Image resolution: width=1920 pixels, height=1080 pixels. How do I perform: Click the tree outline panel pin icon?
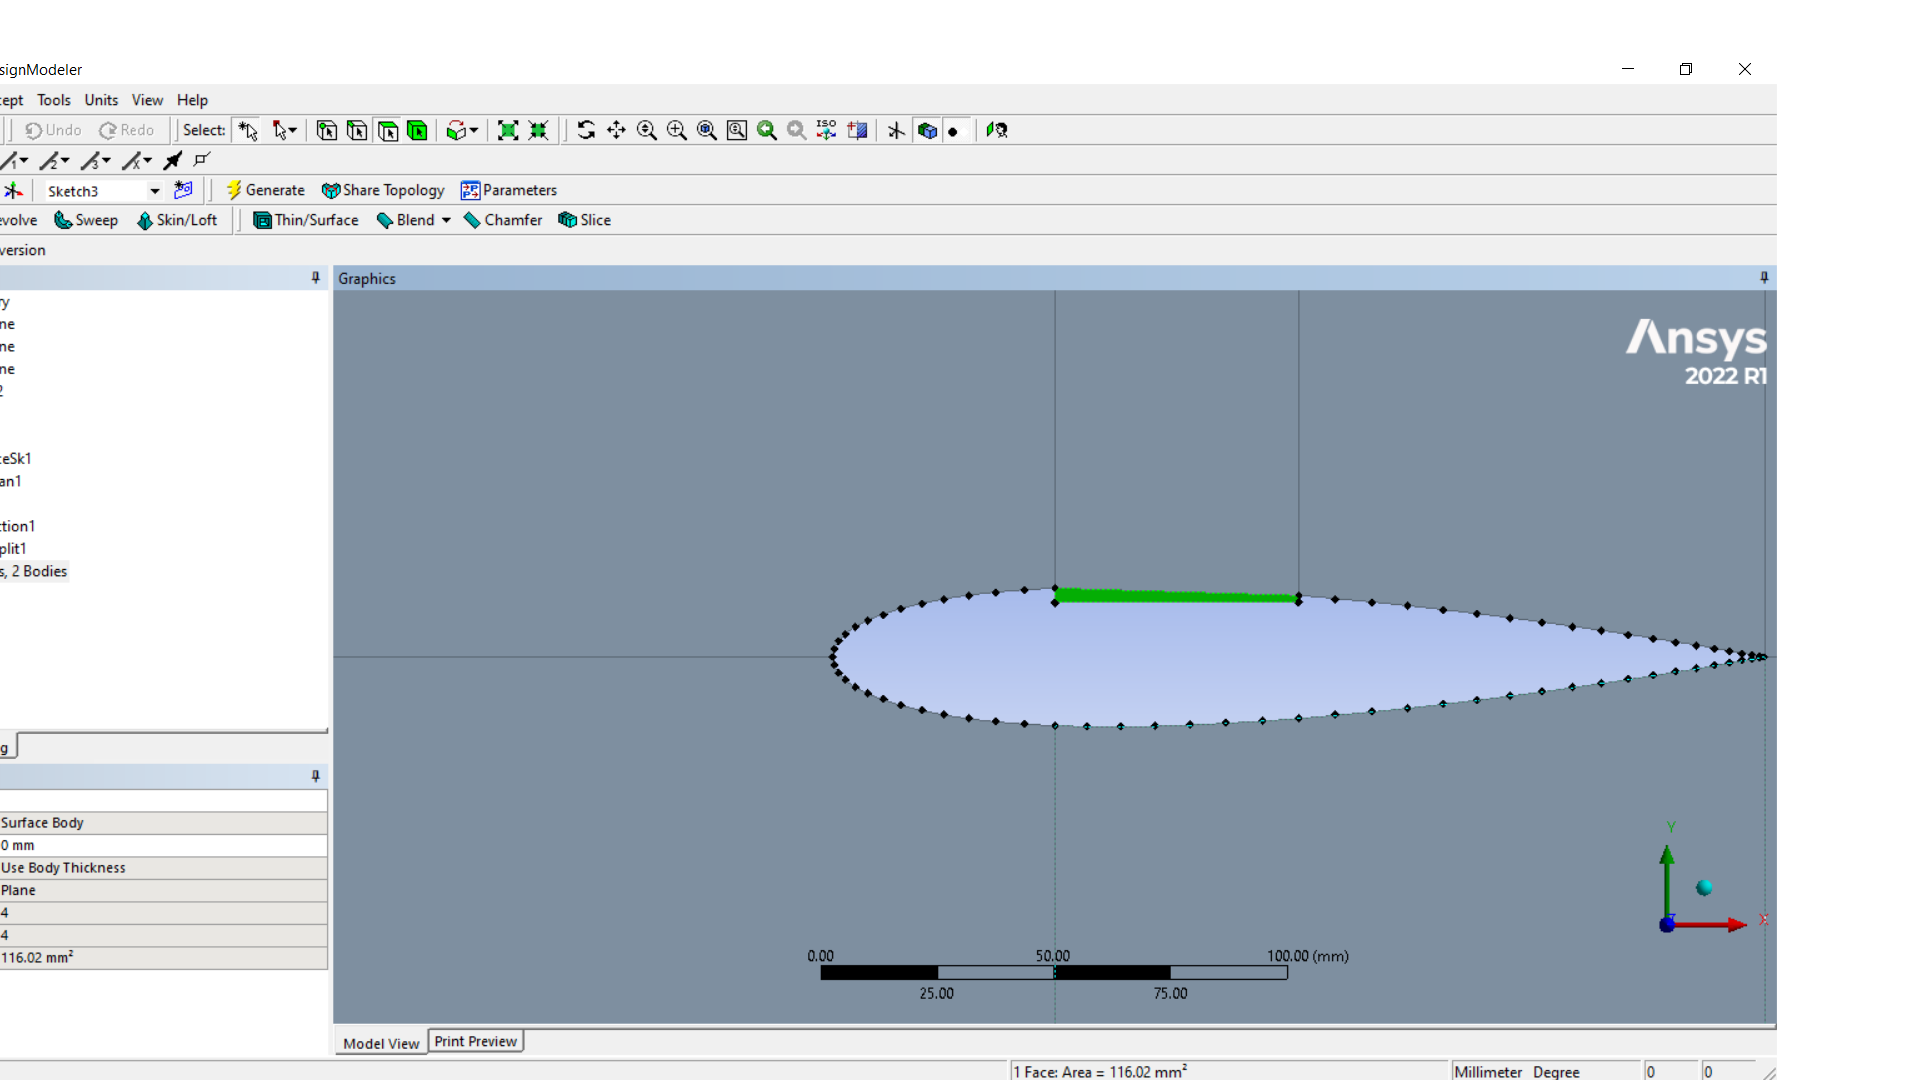coord(316,278)
